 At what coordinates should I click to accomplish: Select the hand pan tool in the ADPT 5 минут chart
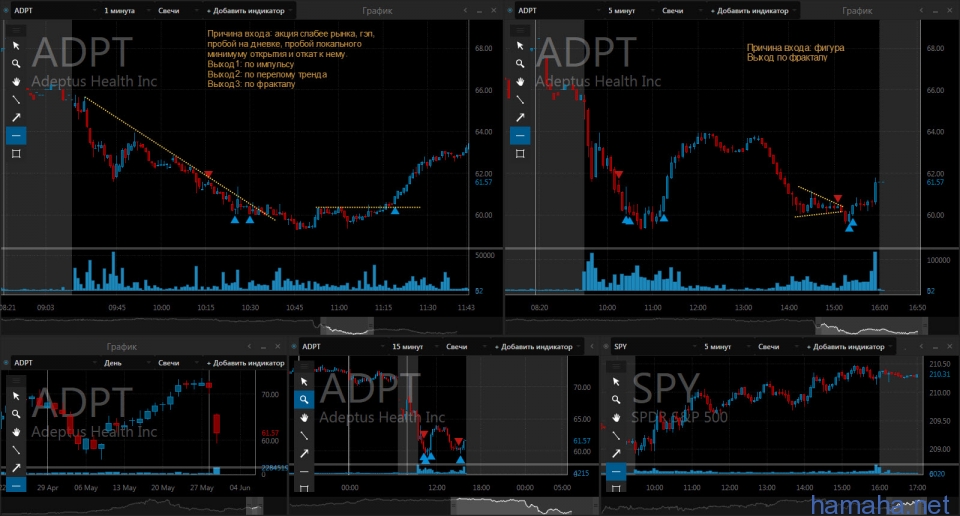(x=520, y=81)
